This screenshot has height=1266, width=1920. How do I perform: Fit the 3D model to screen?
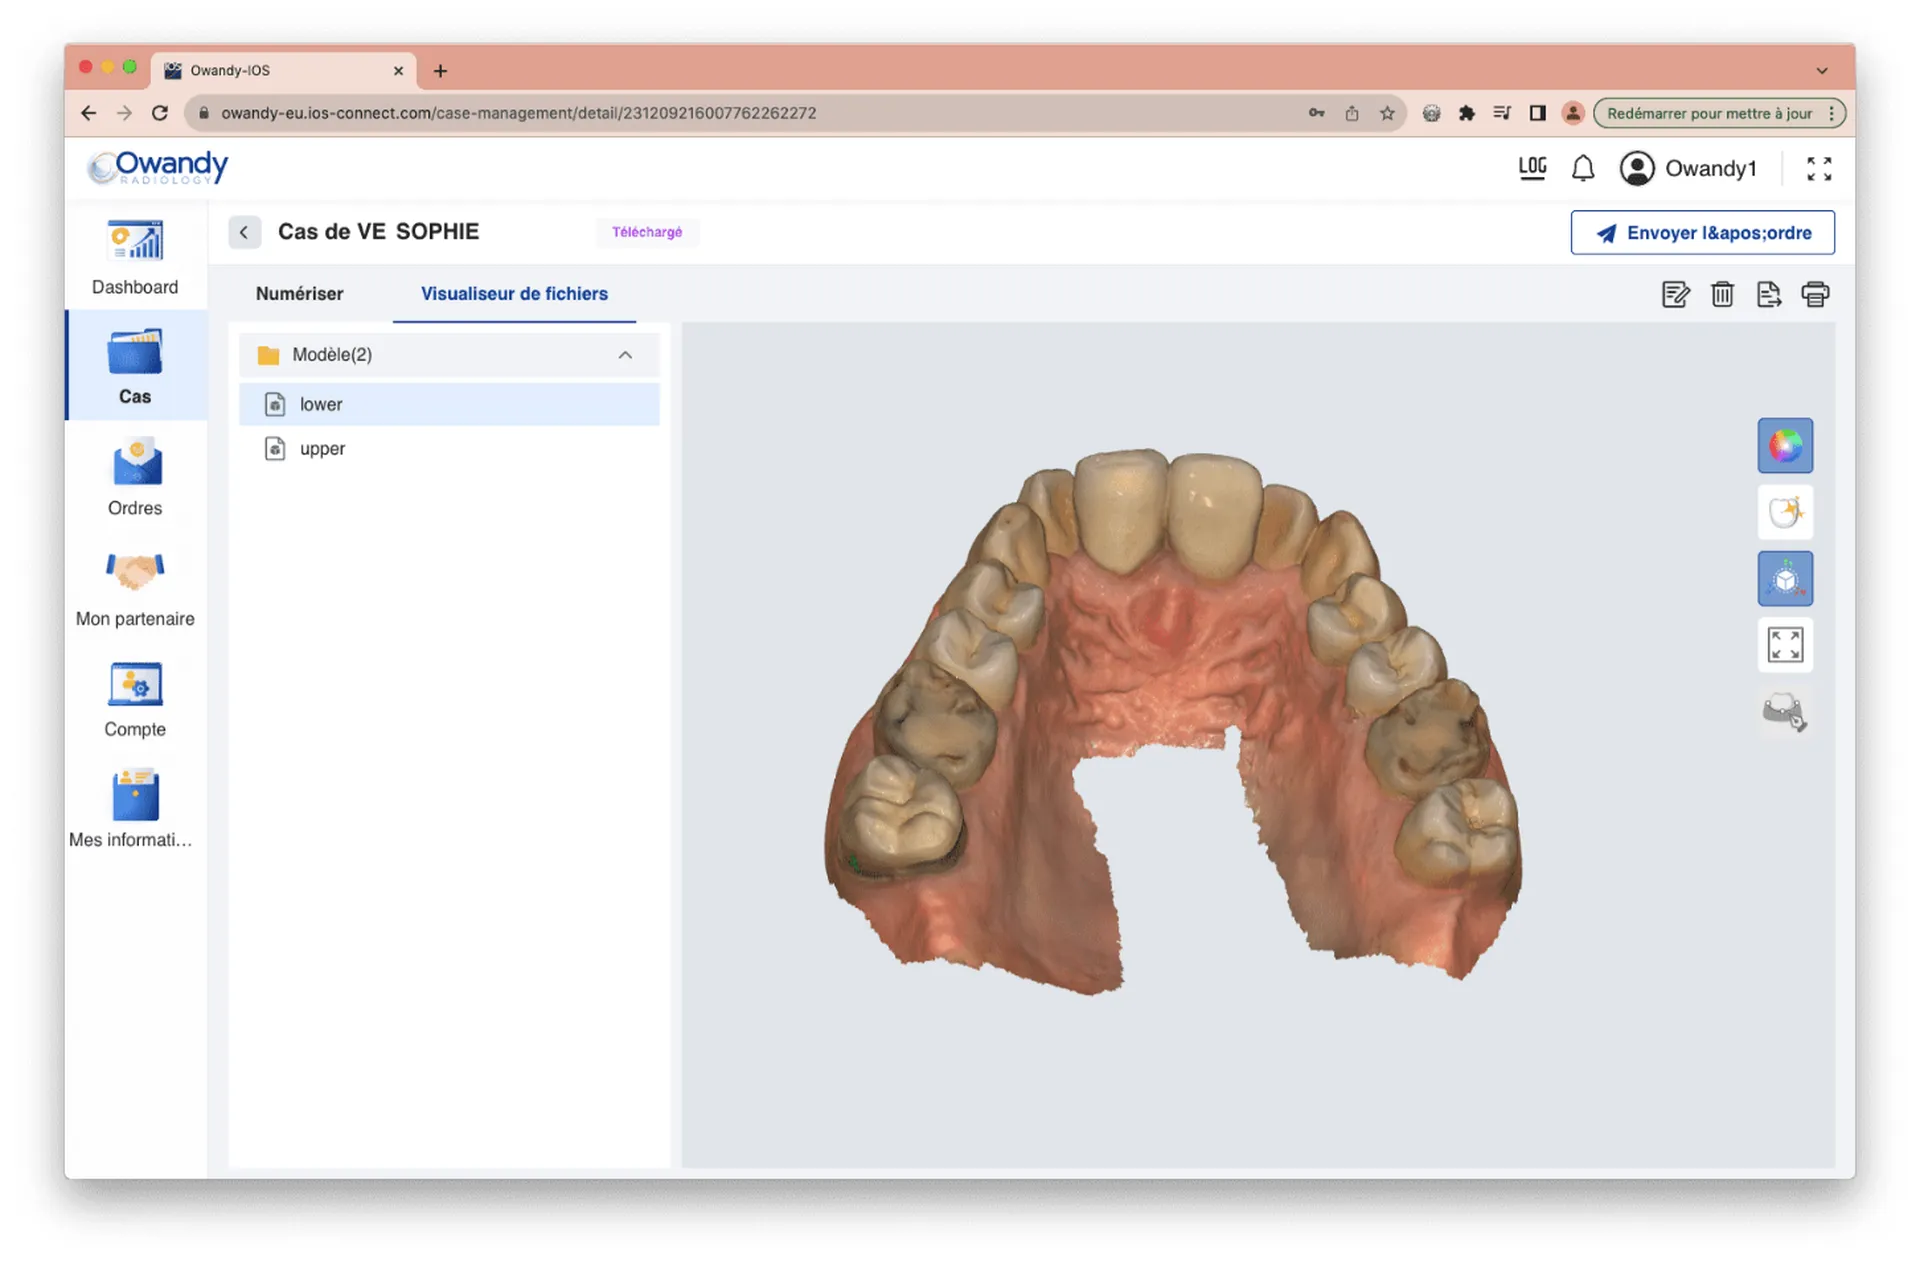[1785, 644]
